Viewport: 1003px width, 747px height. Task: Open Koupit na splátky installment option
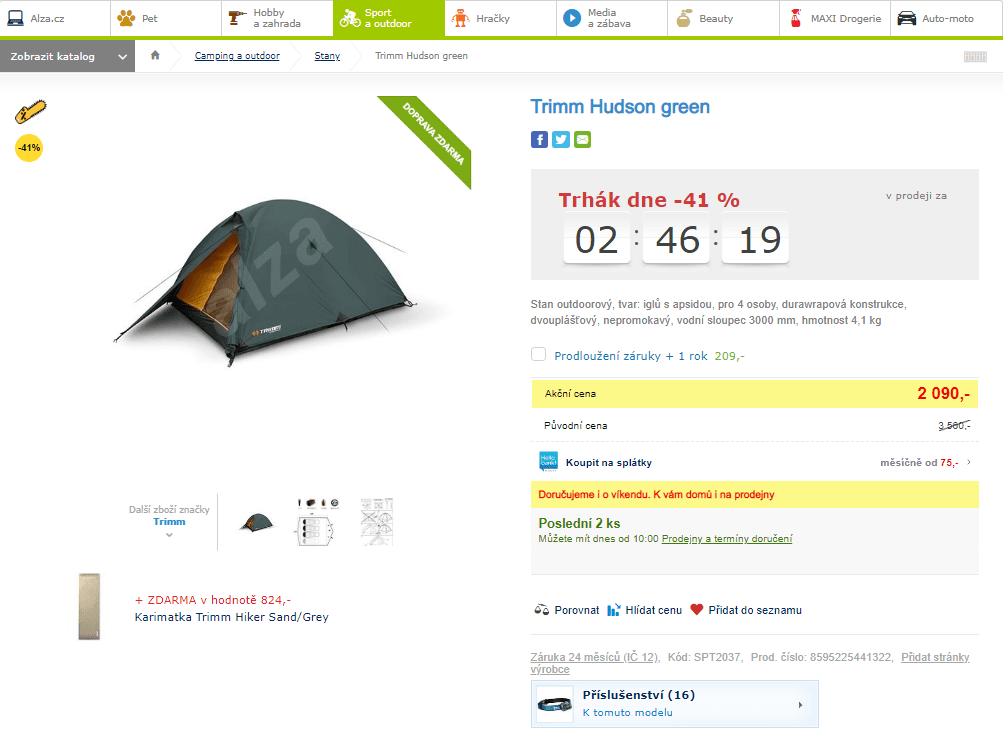tap(755, 462)
